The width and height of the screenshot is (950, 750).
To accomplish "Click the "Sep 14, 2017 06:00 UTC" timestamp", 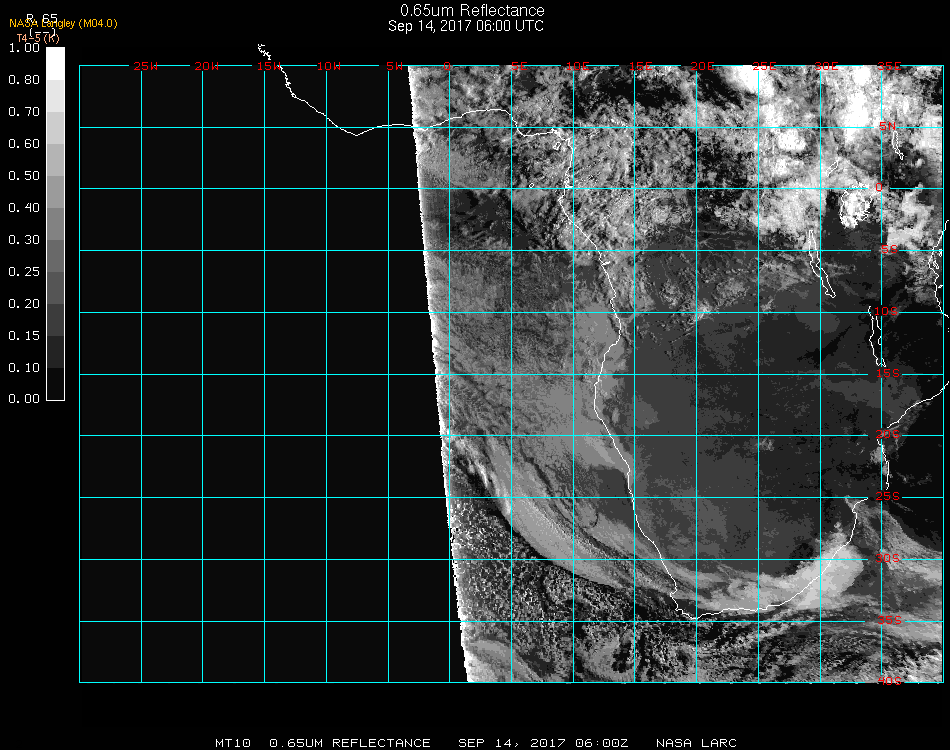I will click(x=466, y=26).
